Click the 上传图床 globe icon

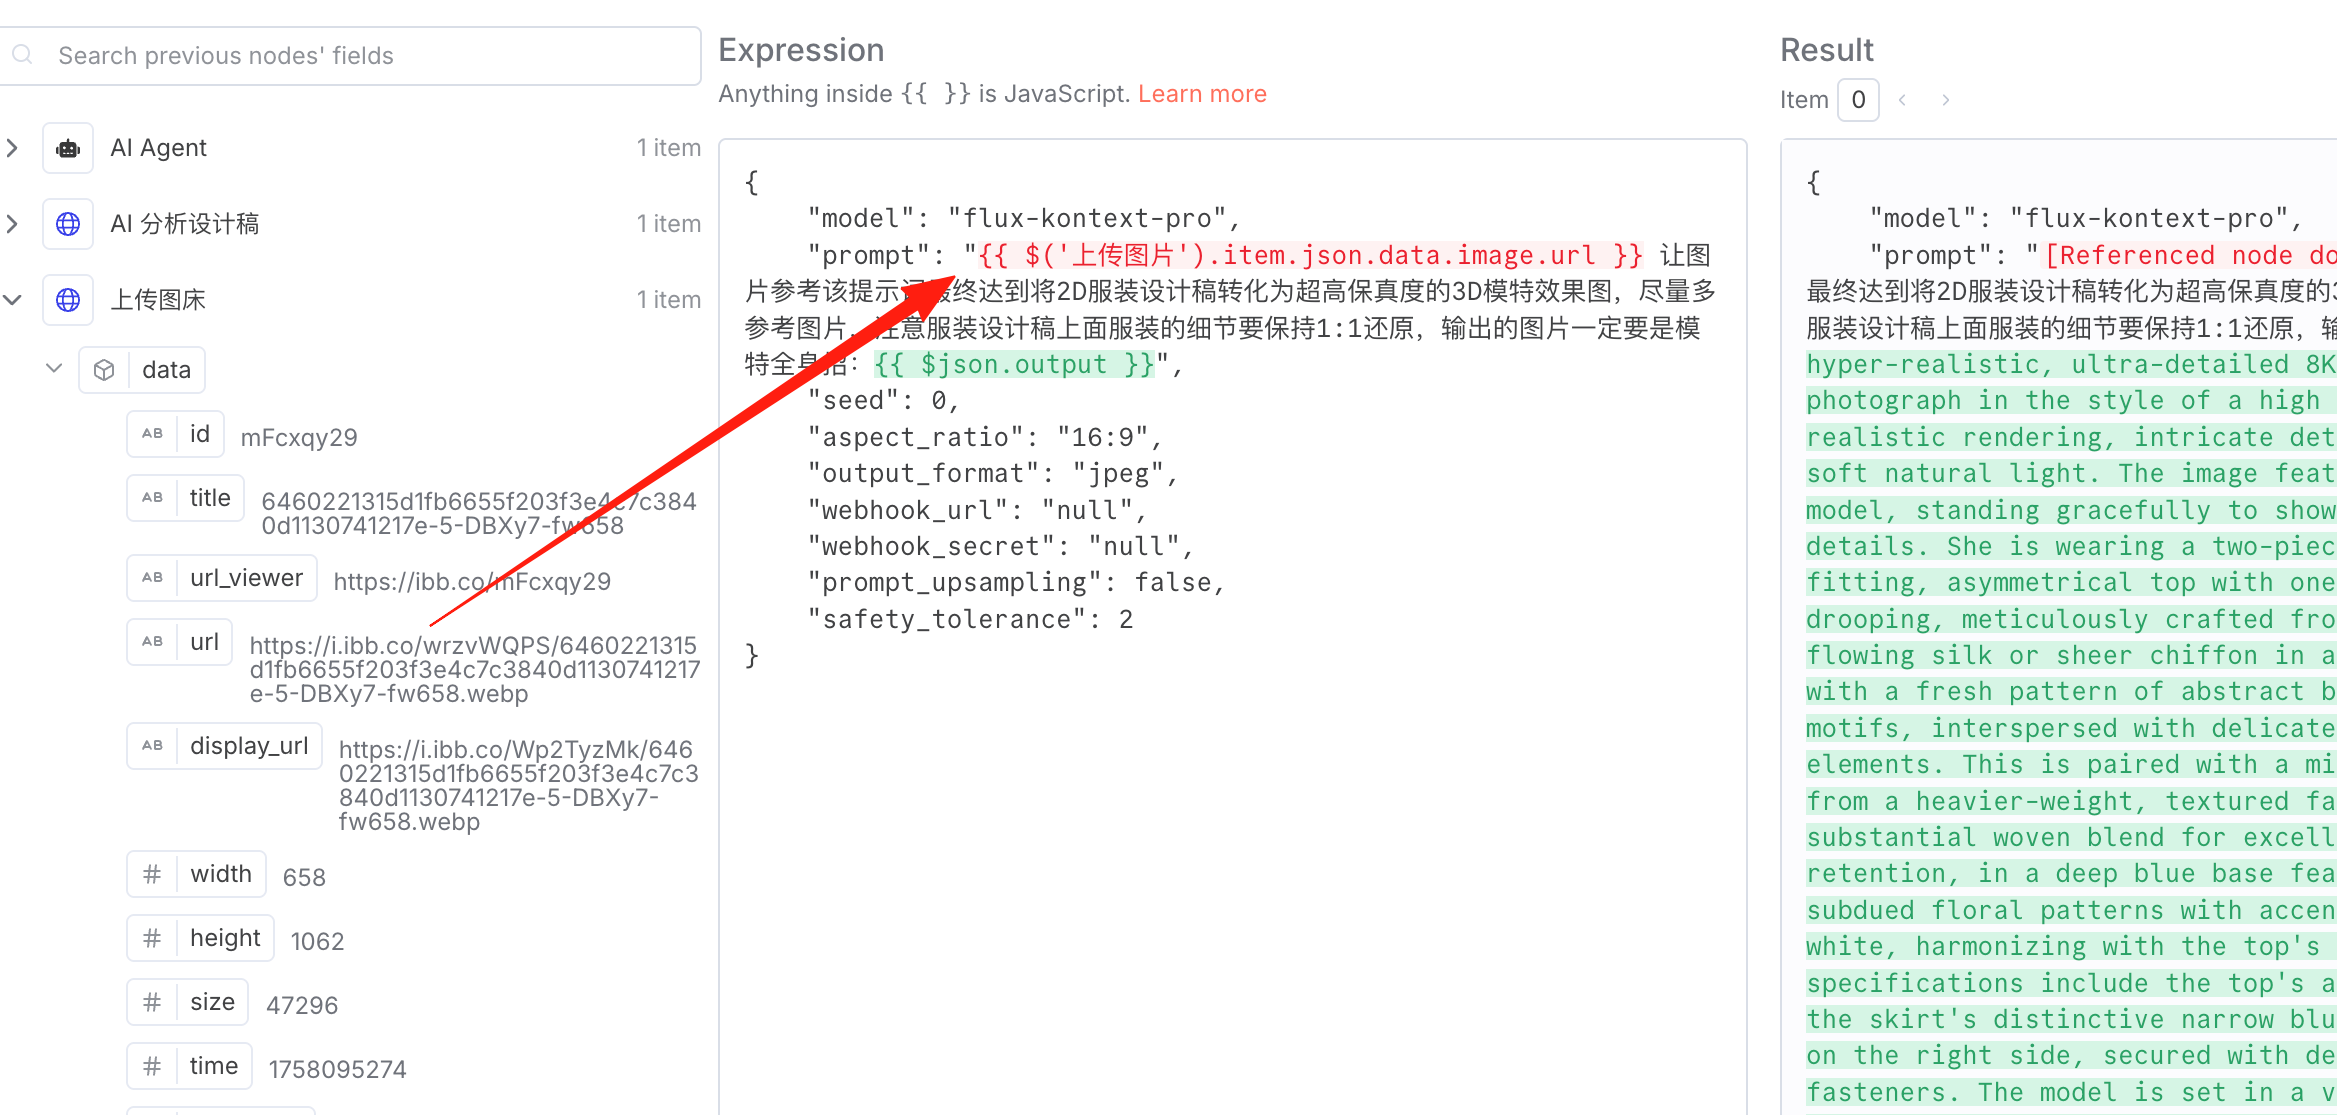68,300
